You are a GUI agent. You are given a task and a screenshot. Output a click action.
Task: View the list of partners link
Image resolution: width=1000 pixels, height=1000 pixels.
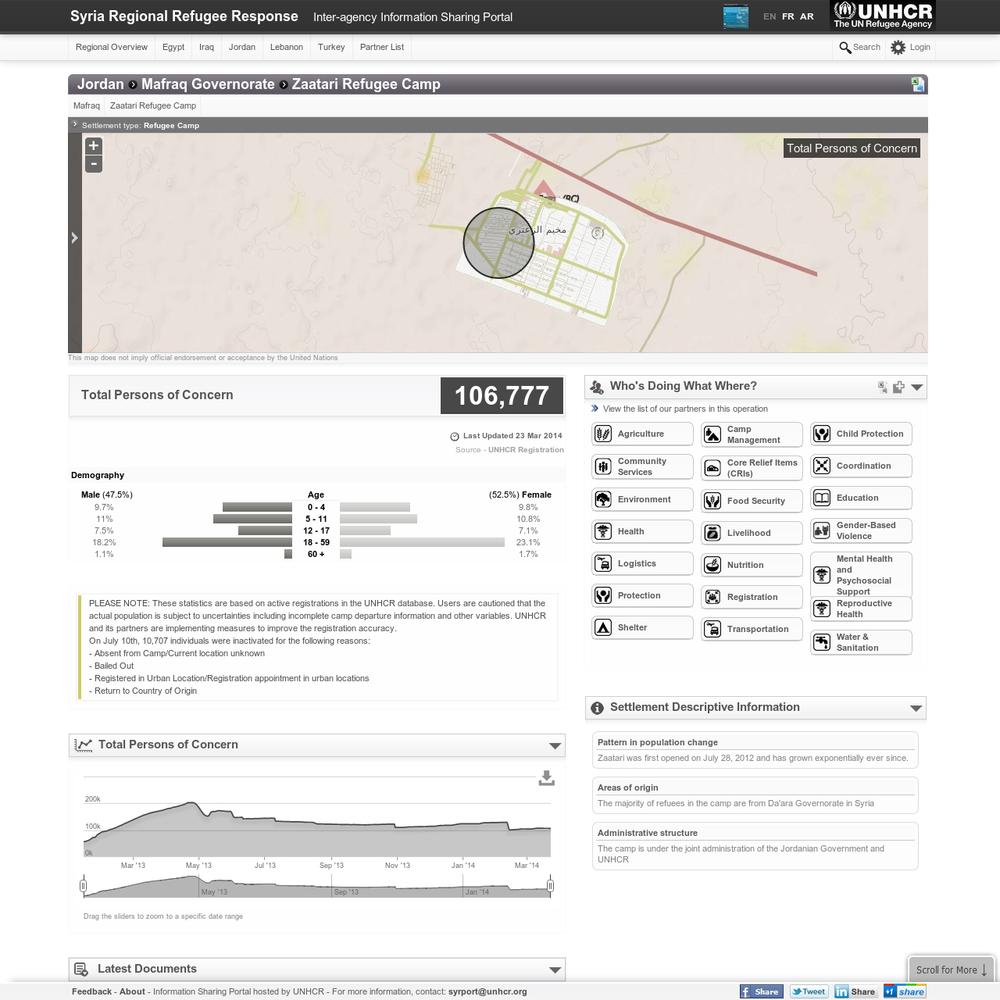[685, 409]
